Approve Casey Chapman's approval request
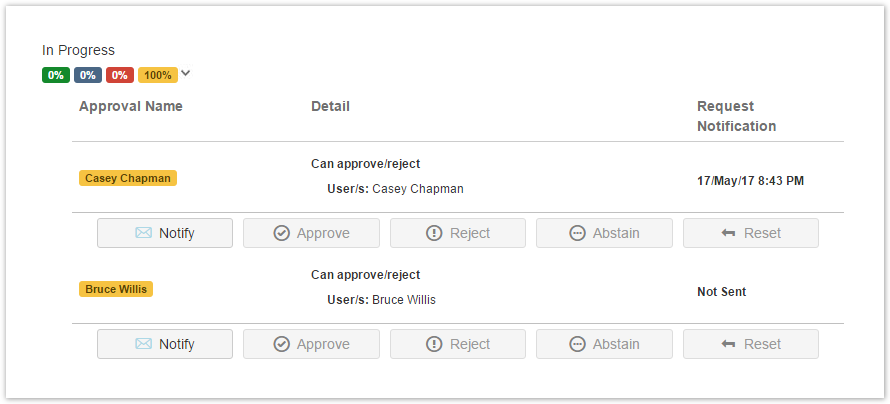This screenshot has height=404, width=890. [311, 233]
